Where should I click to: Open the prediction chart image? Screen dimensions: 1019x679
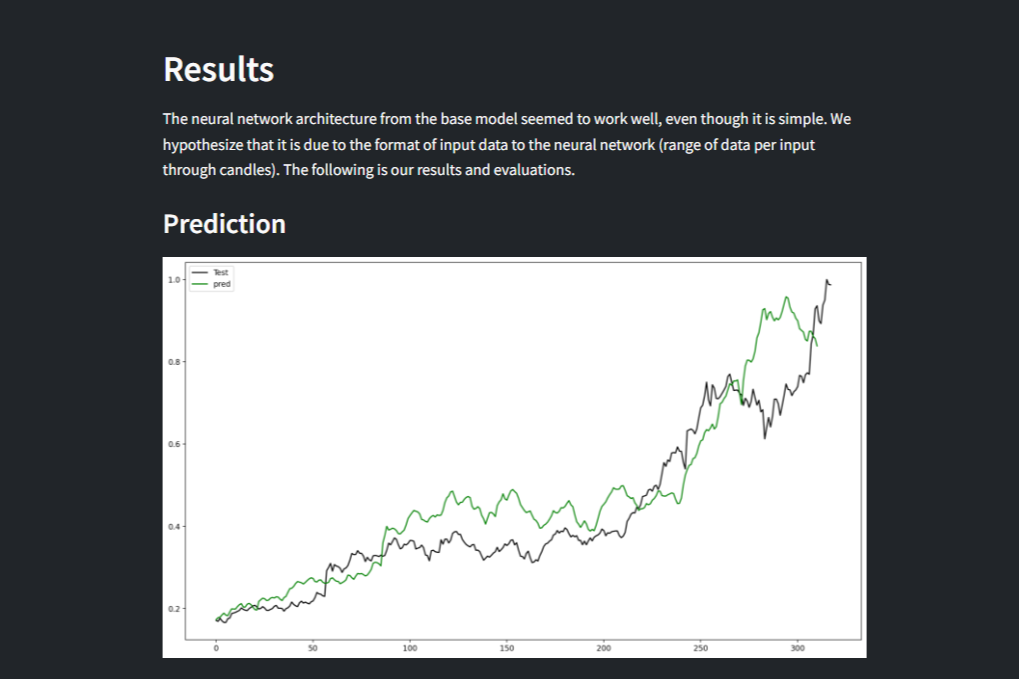click(514, 457)
